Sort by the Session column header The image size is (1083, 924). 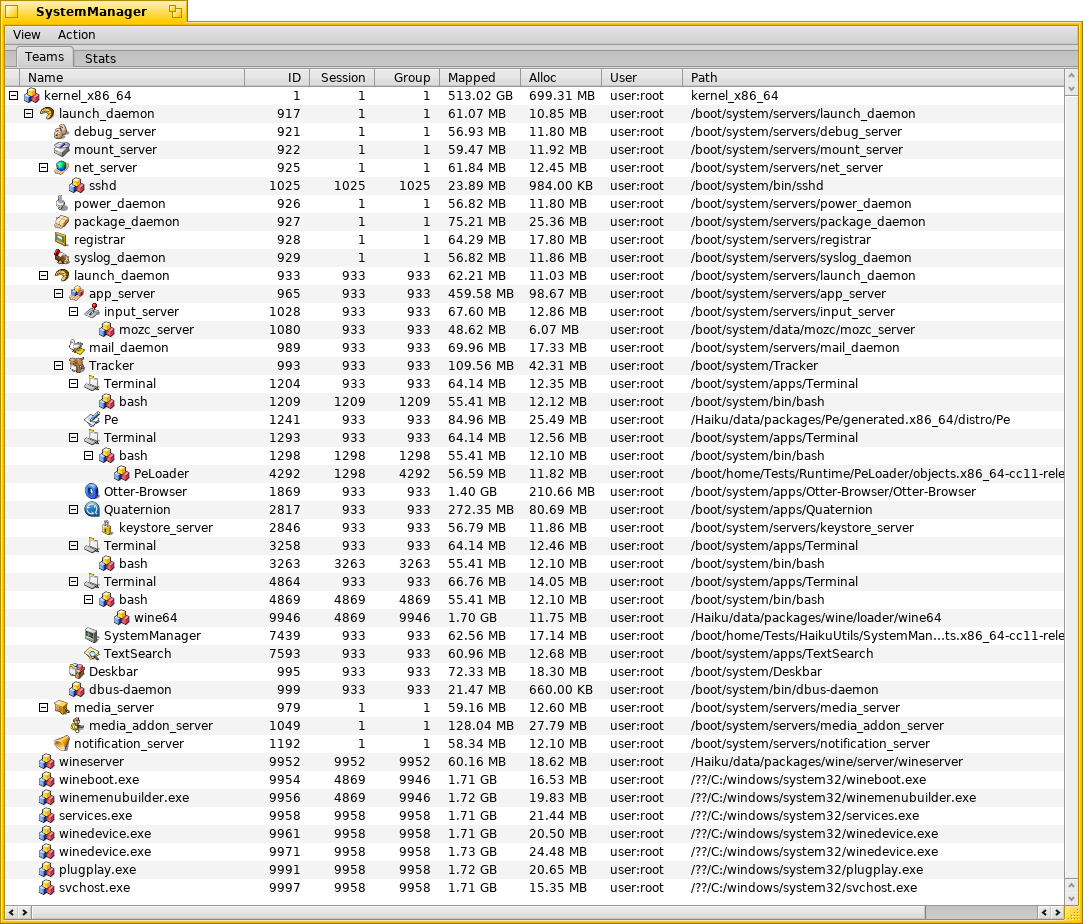[x=342, y=77]
